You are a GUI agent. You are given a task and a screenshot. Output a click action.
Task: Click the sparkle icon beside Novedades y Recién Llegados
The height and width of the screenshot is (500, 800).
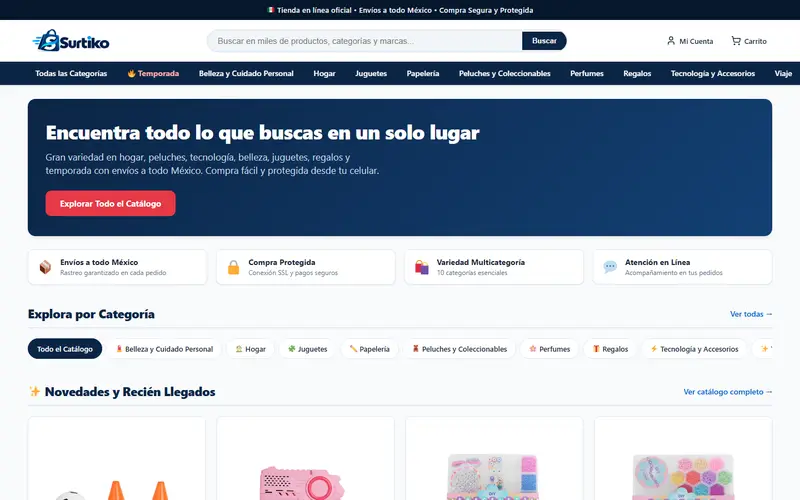pos(35,391)
